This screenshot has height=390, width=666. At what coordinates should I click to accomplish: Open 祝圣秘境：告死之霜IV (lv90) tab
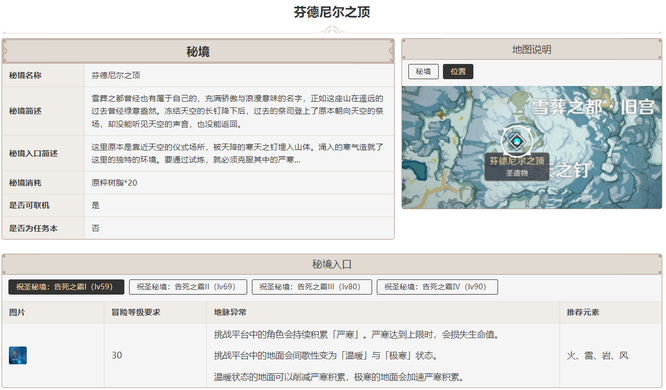437,287
